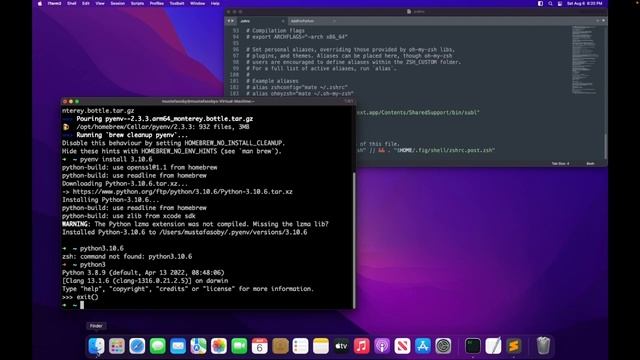Open the brown Contacts Dock icon

click(x=280, y=346)
